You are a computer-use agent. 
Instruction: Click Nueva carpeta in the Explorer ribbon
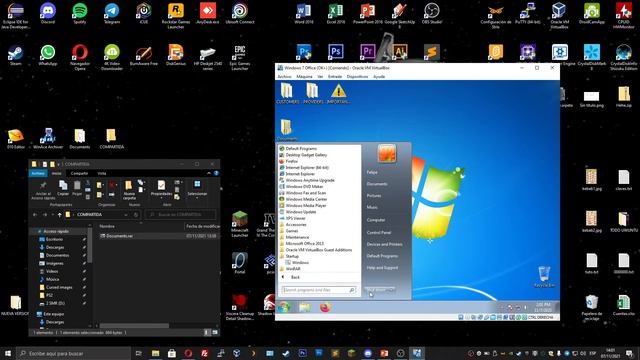pos(129,190)
